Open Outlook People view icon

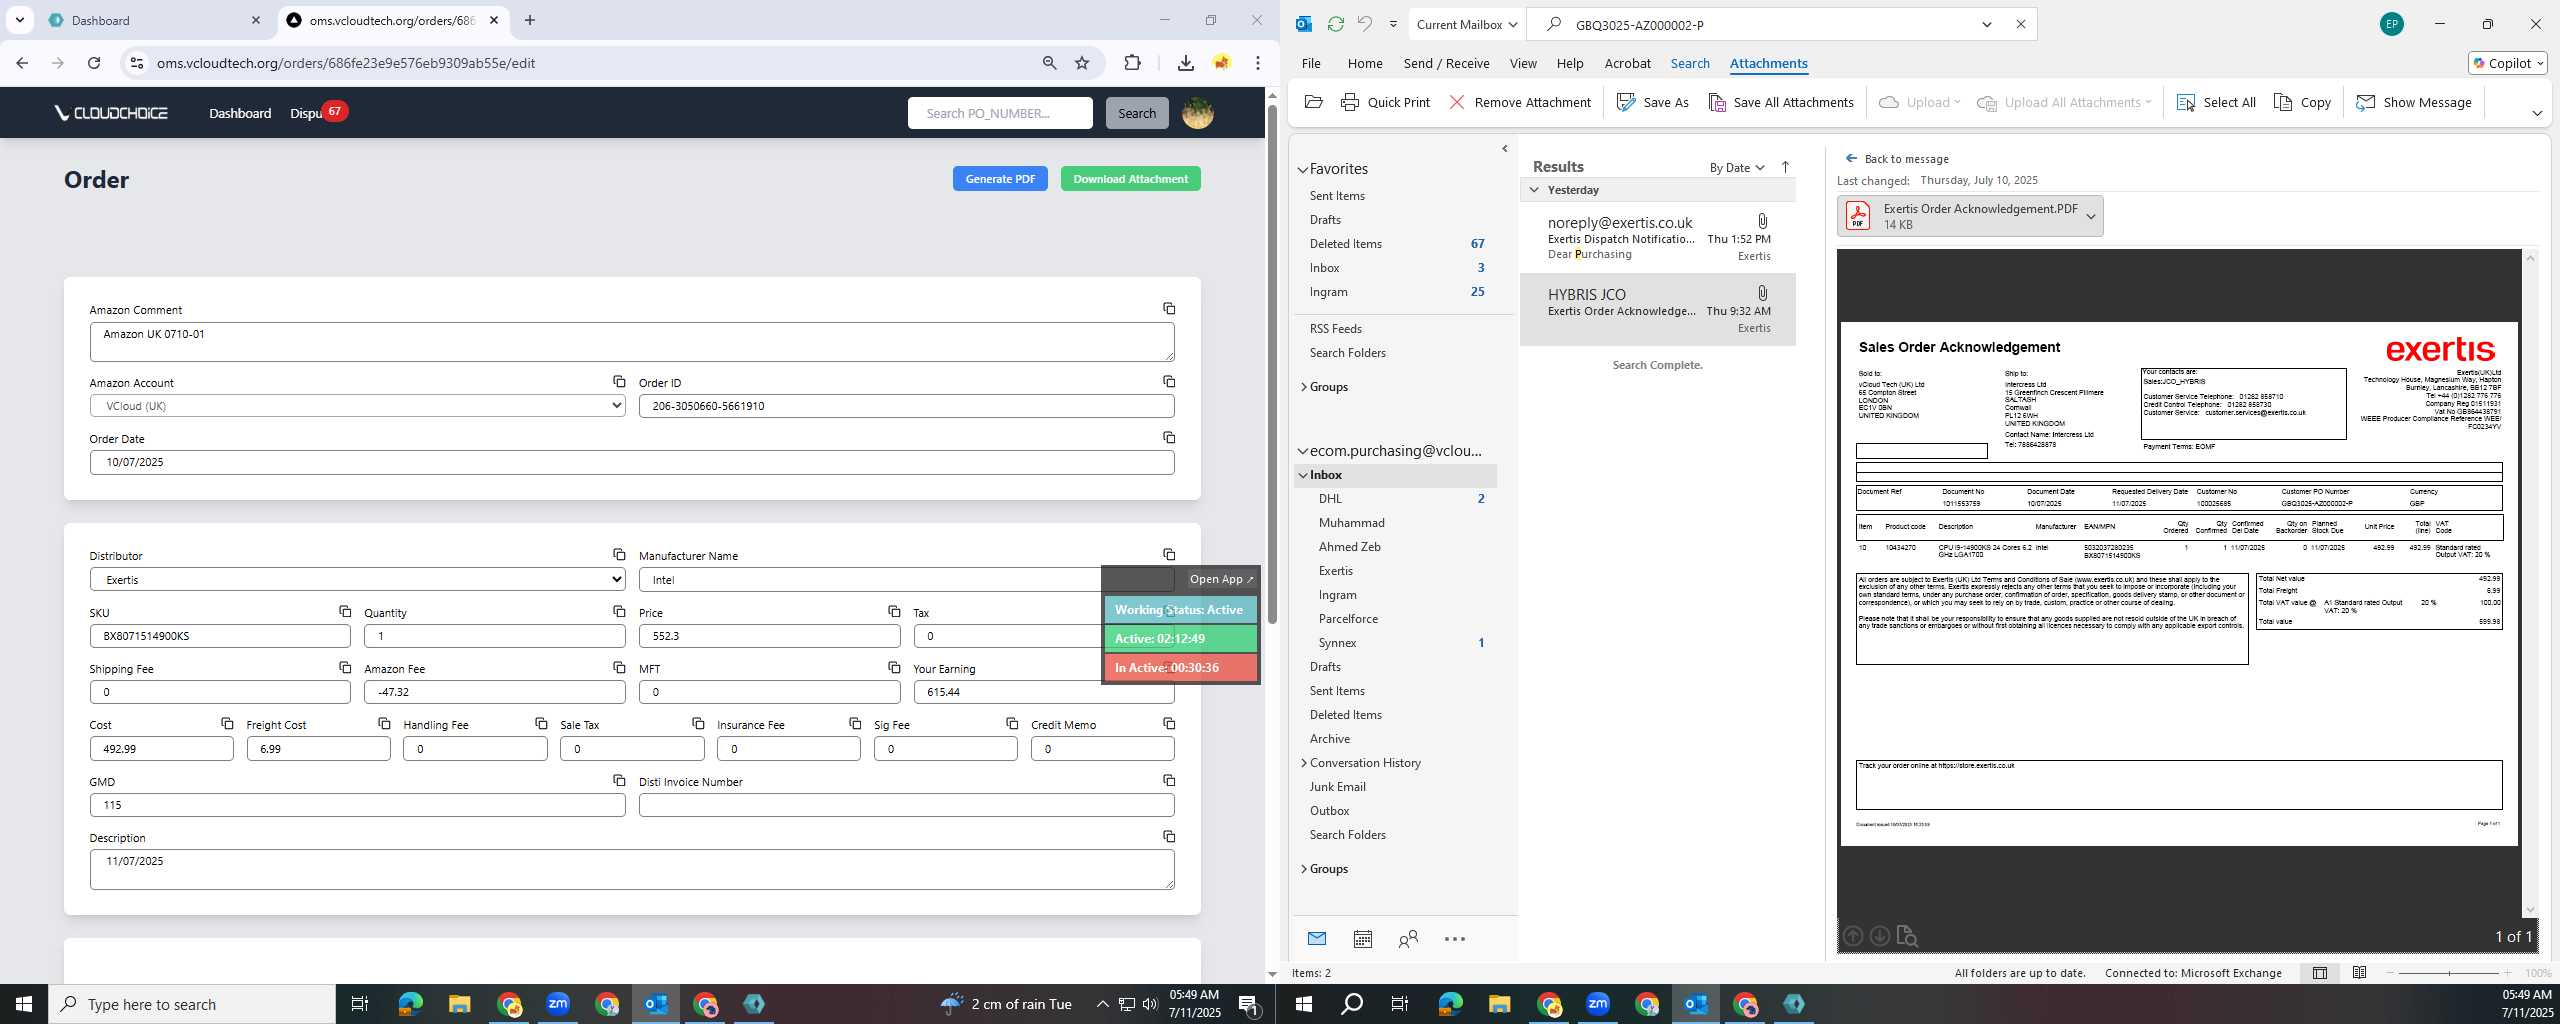(1408, 939)
